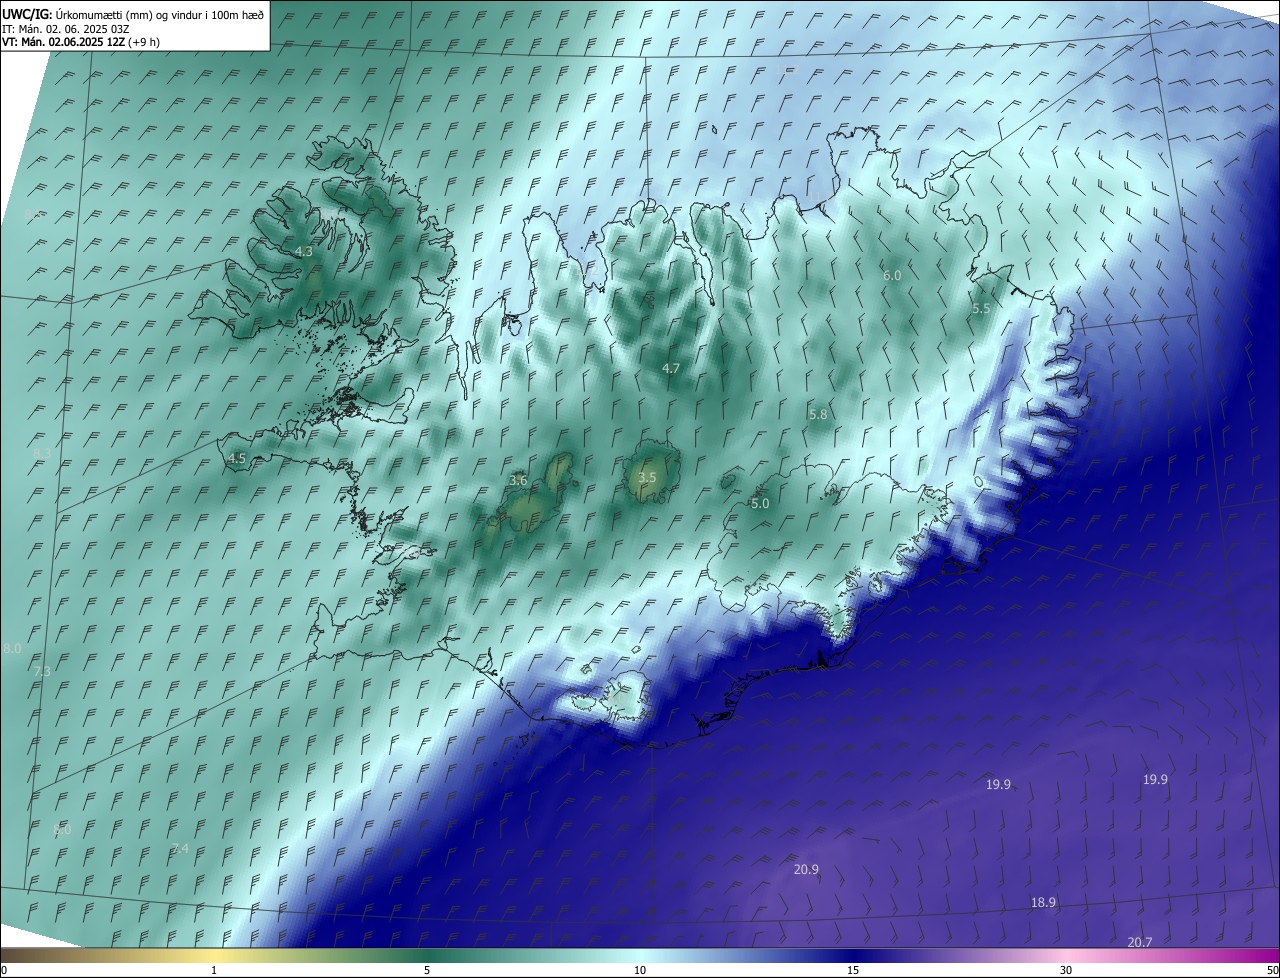Click the 10 tick on the color scale

(640, 970)
